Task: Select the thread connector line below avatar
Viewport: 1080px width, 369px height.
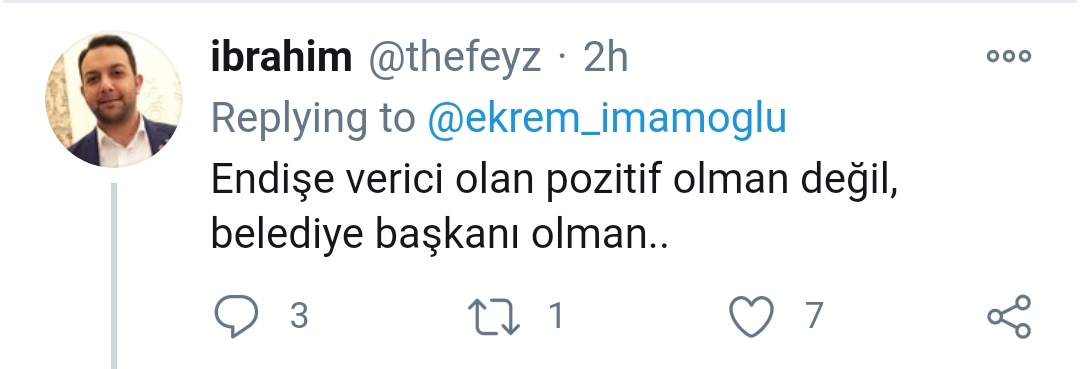Action: (114, 275)
